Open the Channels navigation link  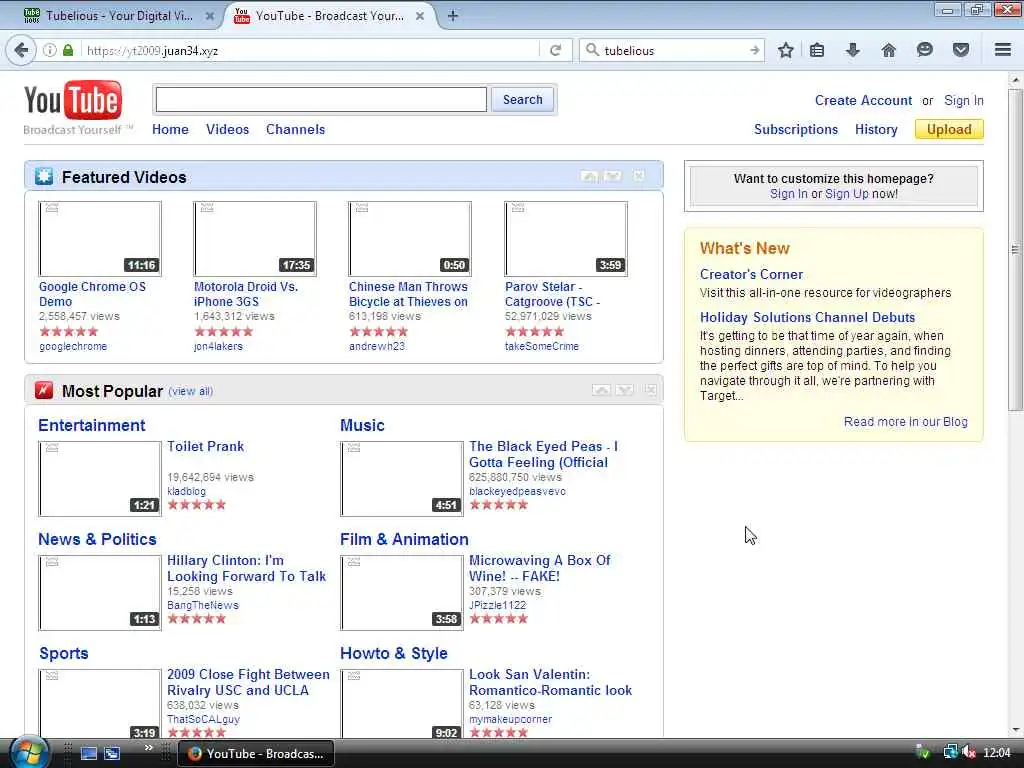295,129
